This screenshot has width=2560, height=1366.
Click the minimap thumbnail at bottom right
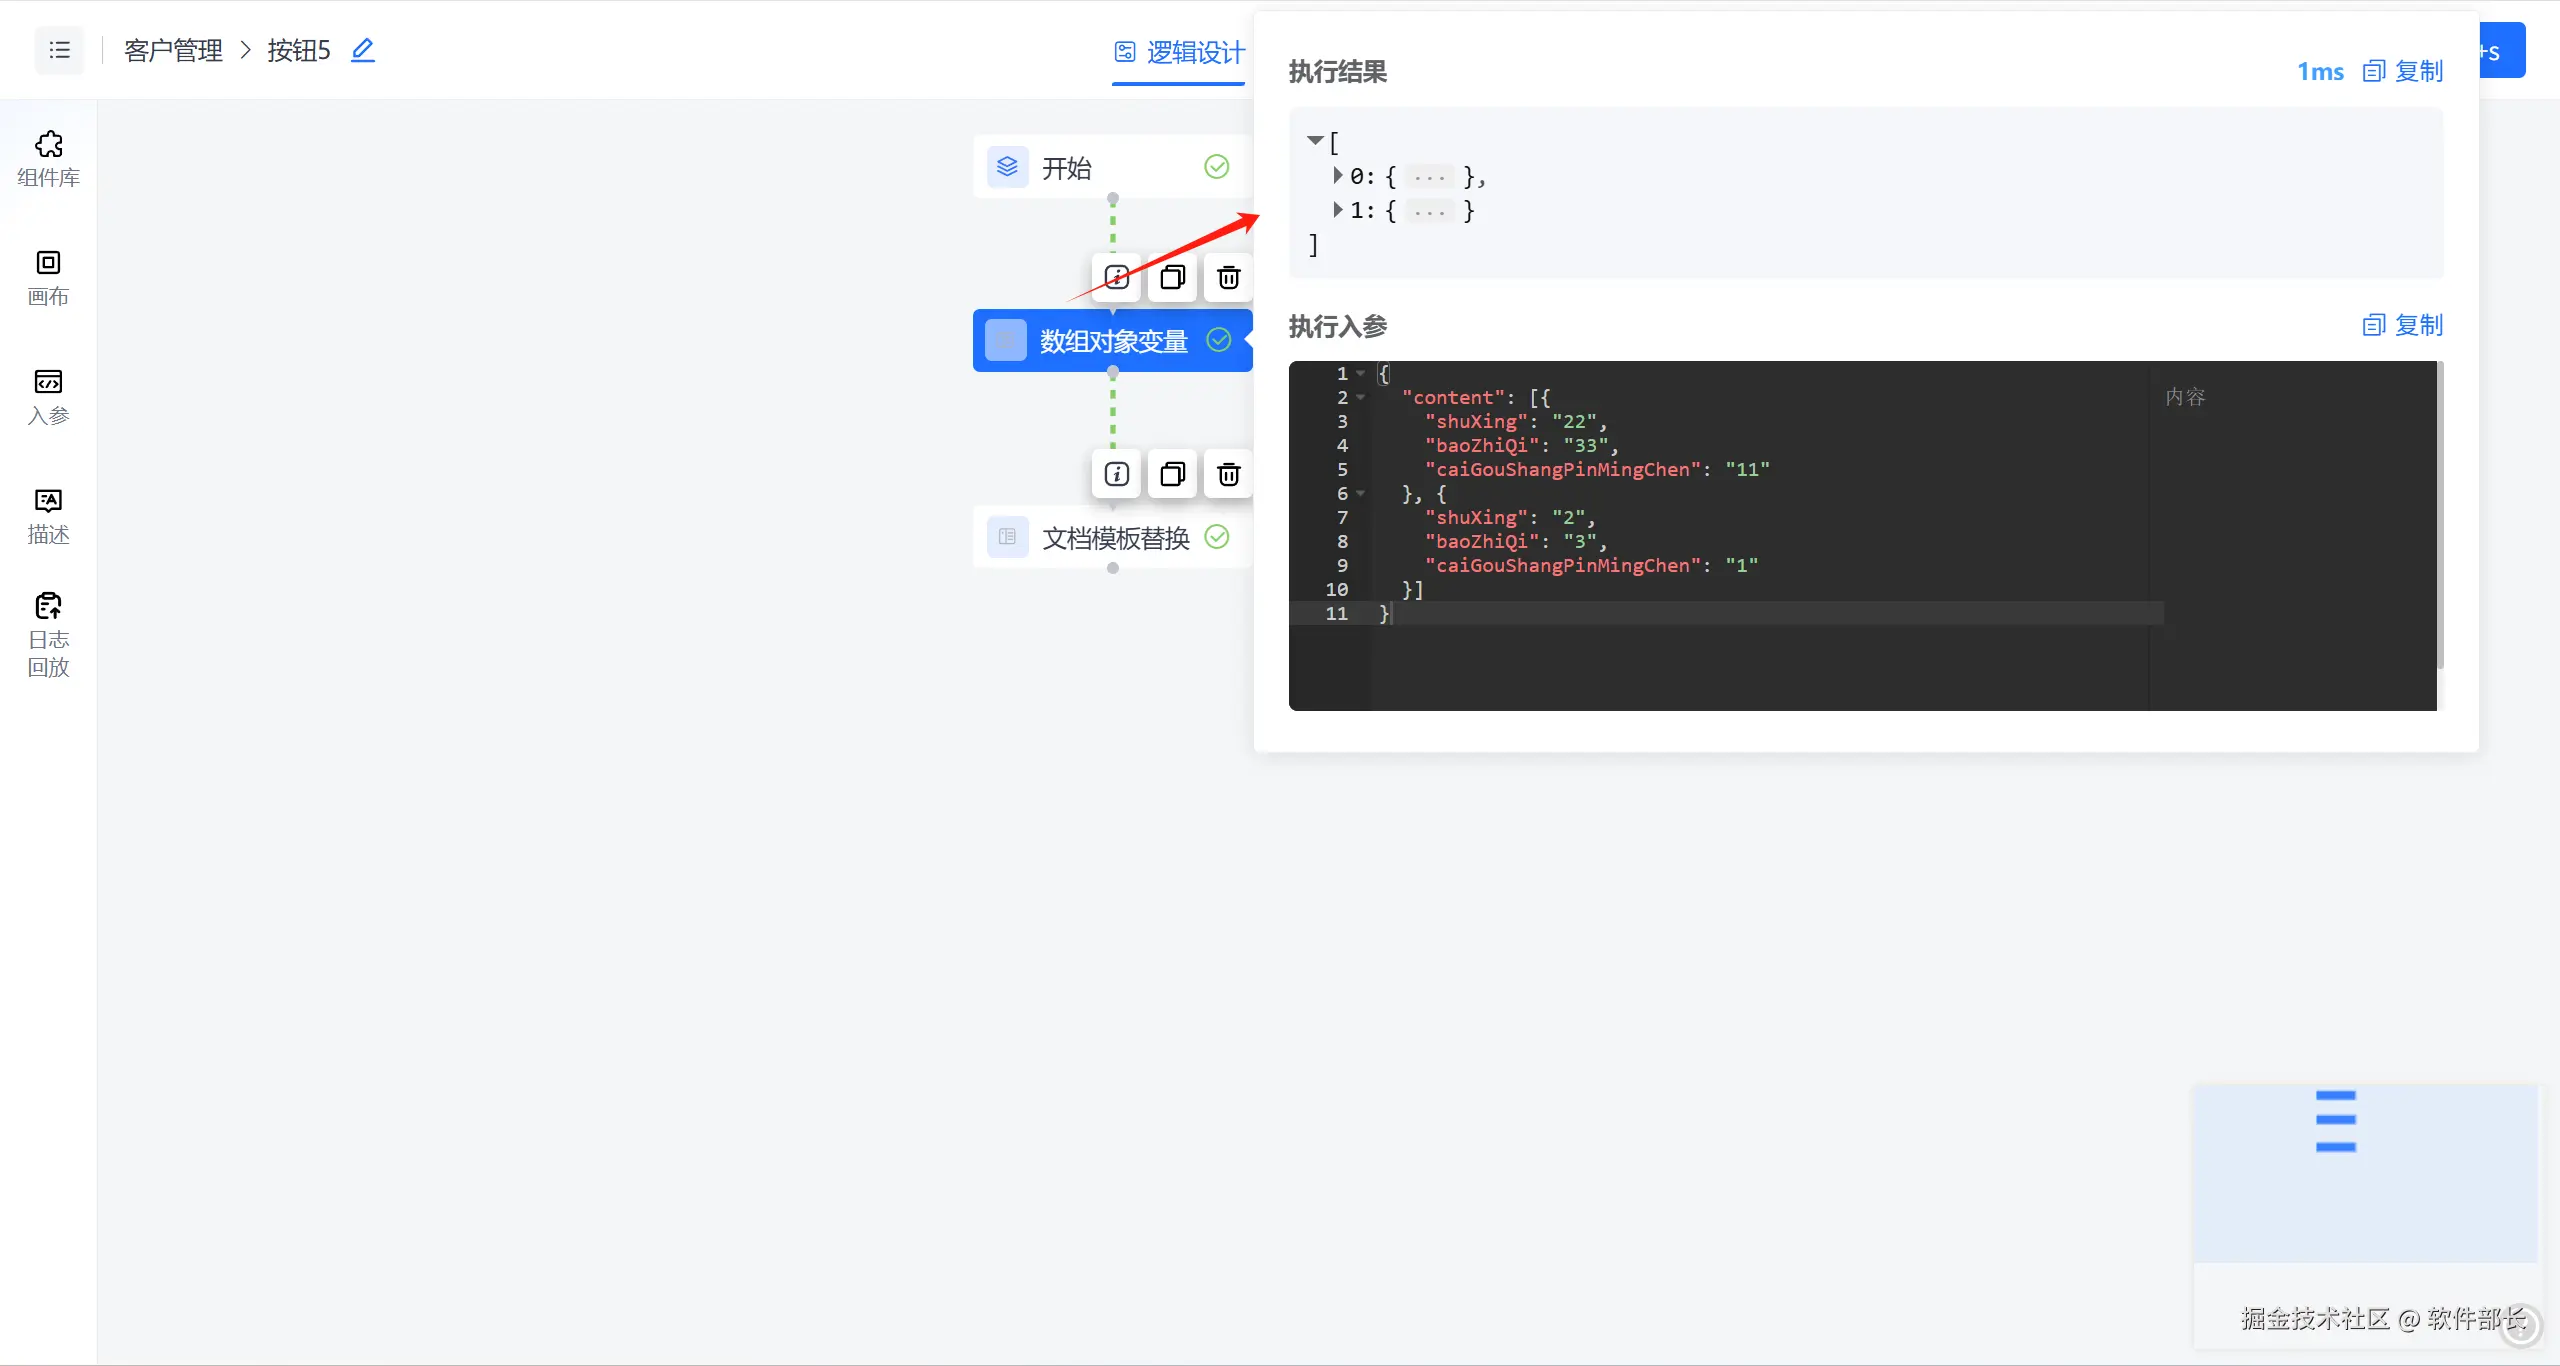pos(2364,1172)
